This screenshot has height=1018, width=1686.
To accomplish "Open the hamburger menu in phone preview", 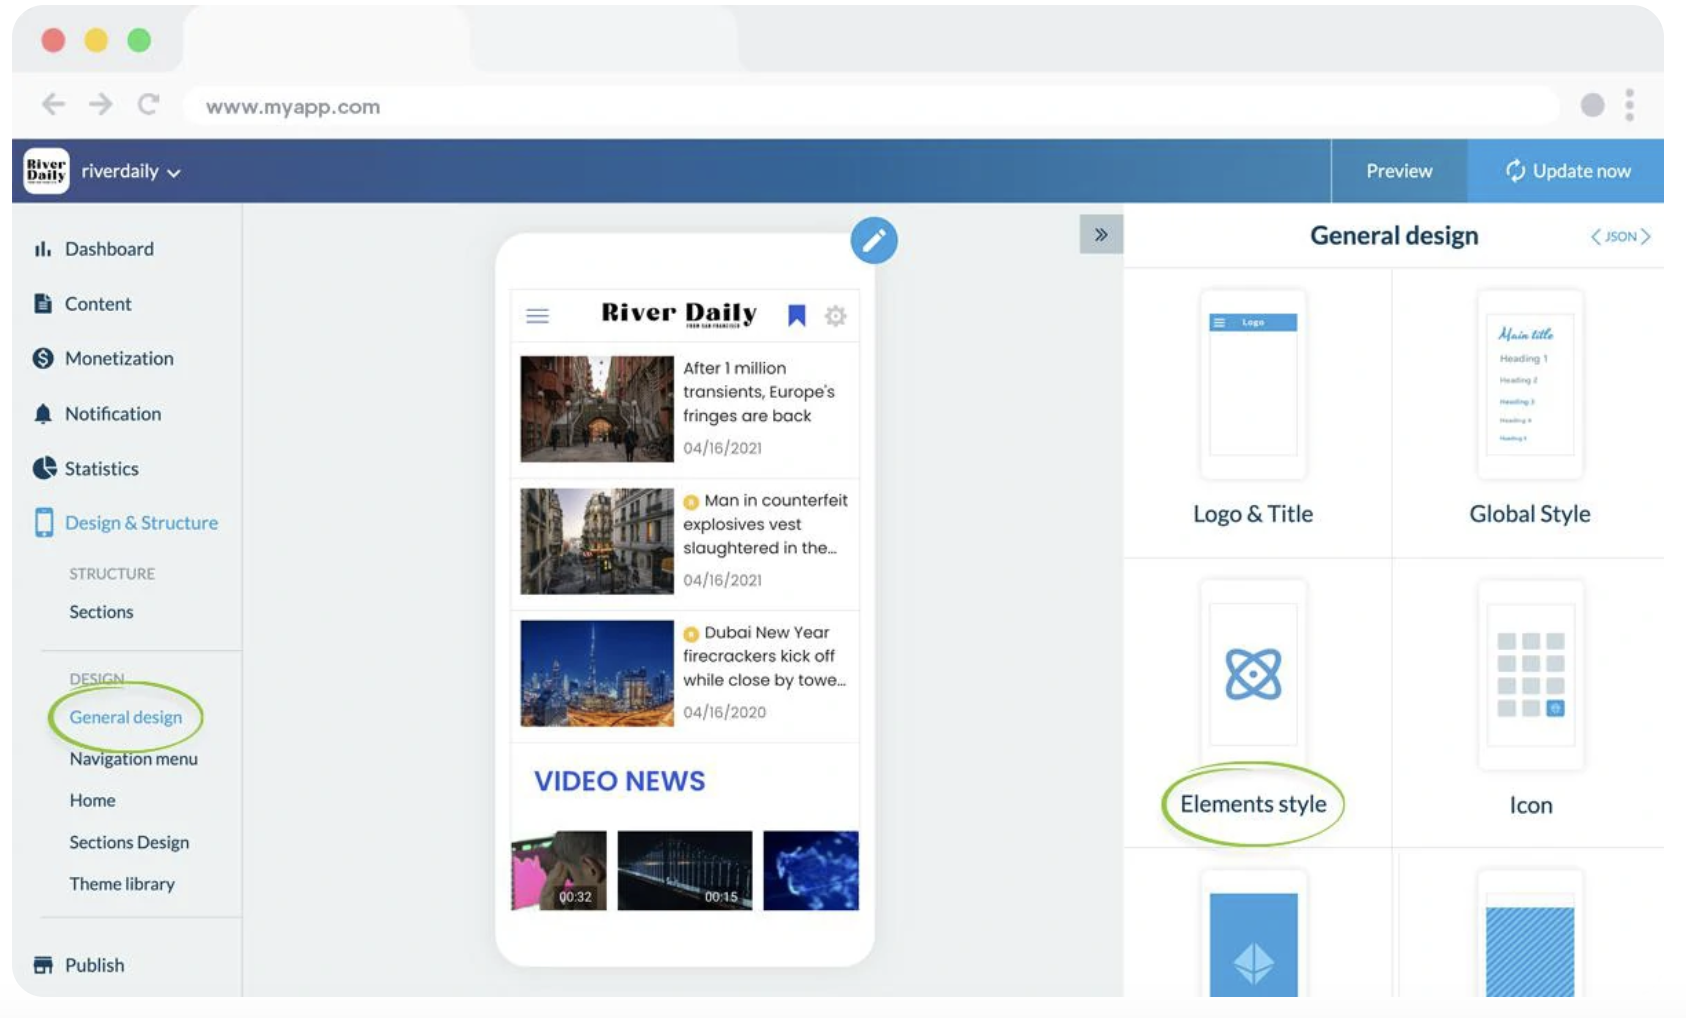I will (x=537, y=316).
